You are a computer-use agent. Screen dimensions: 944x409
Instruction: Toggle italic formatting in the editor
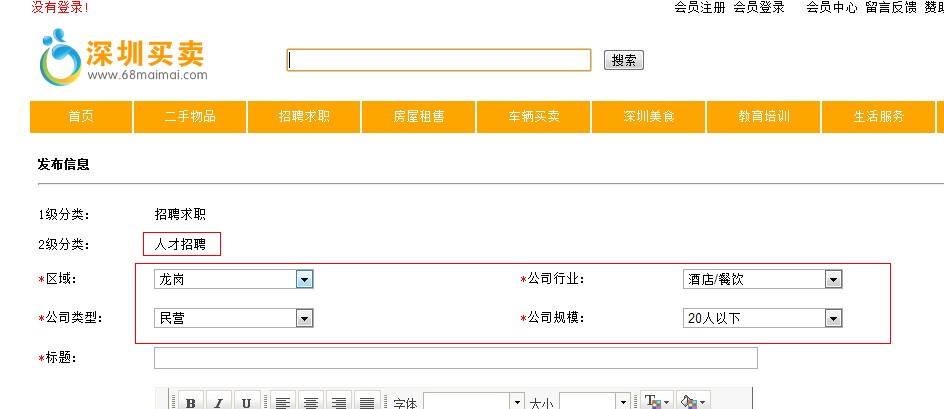pyautogui.click(x=219, y=401)
